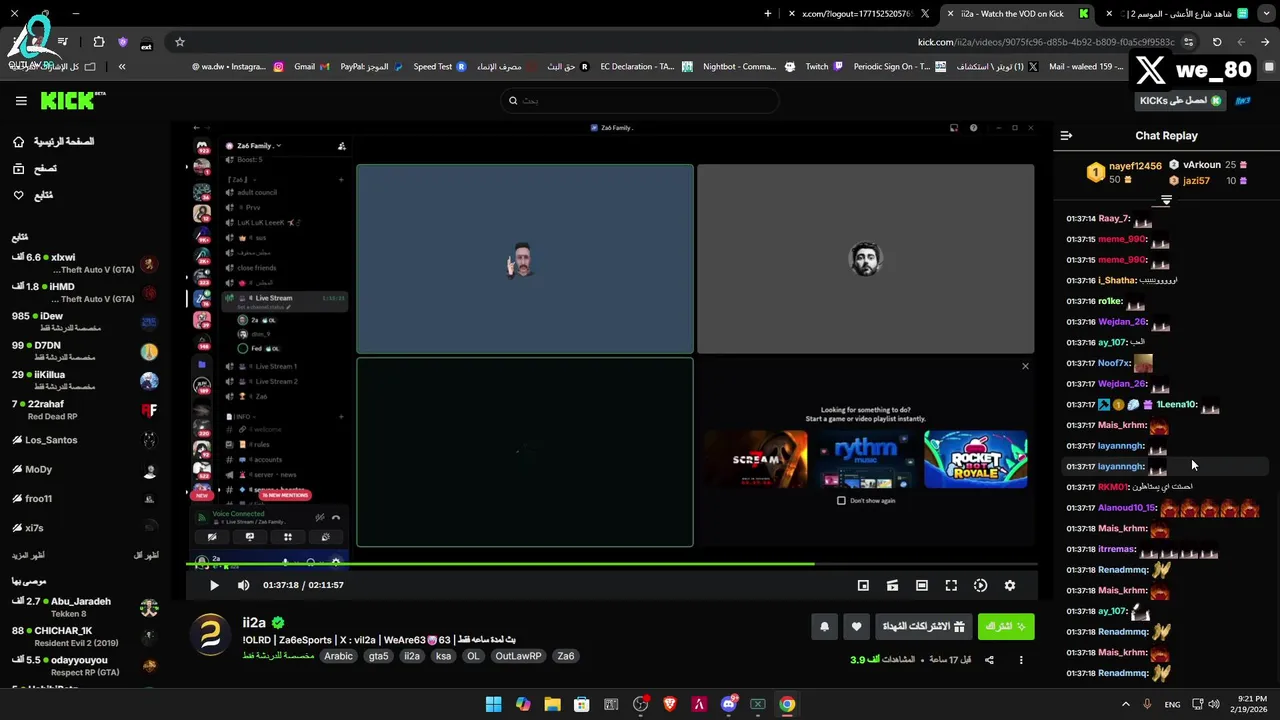Open RKM01 username in chat

coord(1113,487)
